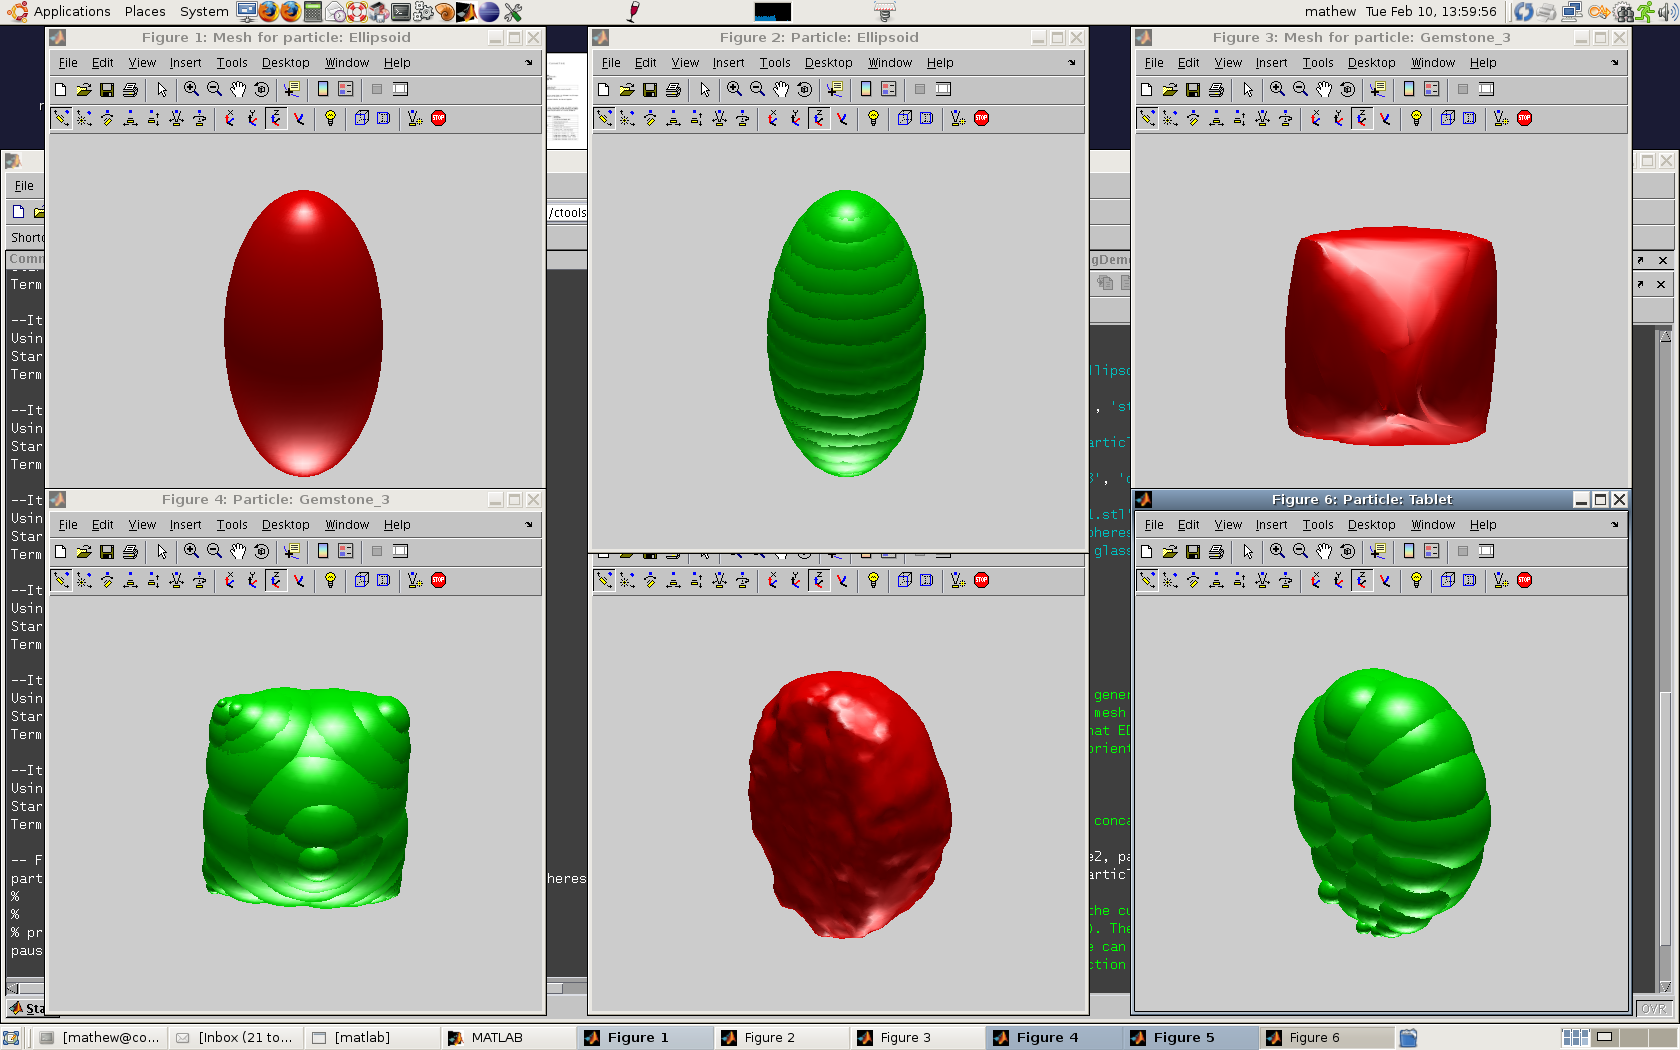1680x1050 pixels.
Task: Click Print Figure icon in Figure 3
Action: click(1216, 89)
